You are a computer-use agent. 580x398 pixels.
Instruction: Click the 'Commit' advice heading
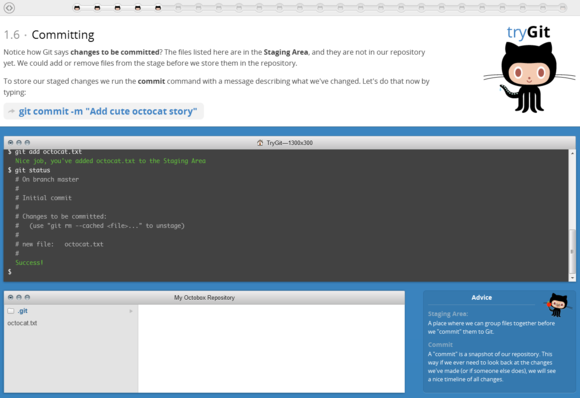pyautogui.click(x=440, y=345)
